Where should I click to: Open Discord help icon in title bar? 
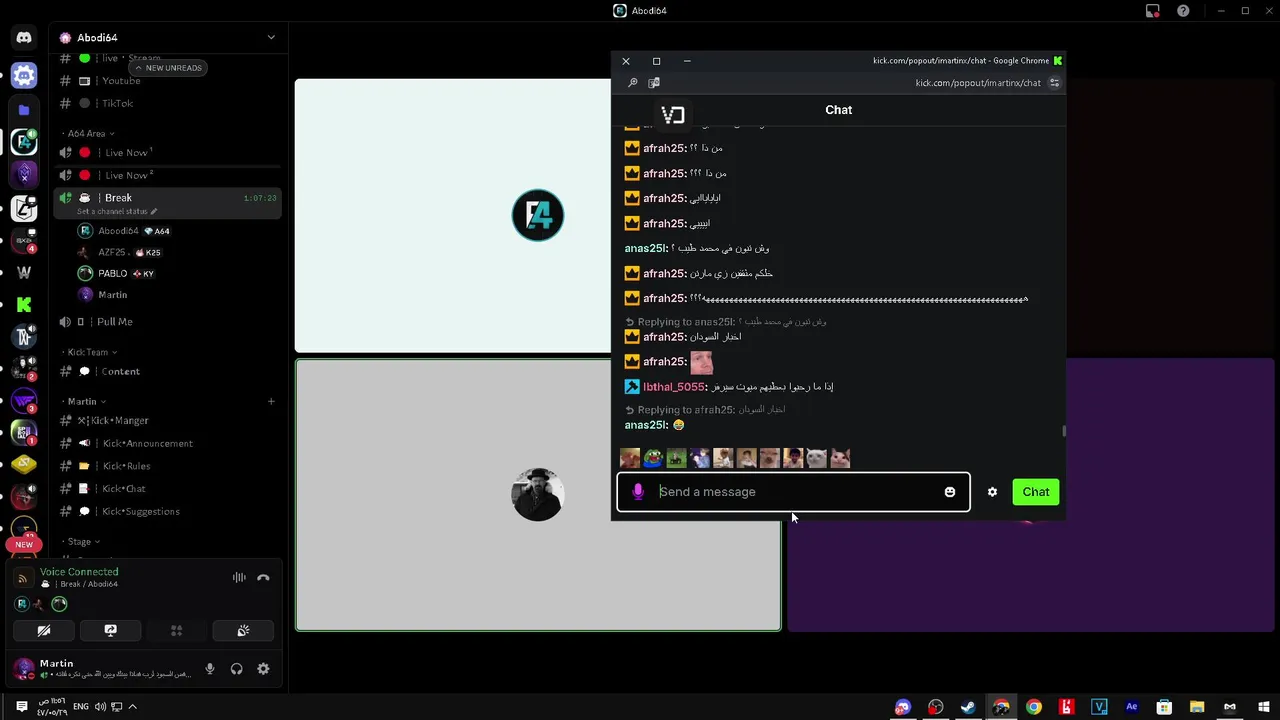[1184, 11]
